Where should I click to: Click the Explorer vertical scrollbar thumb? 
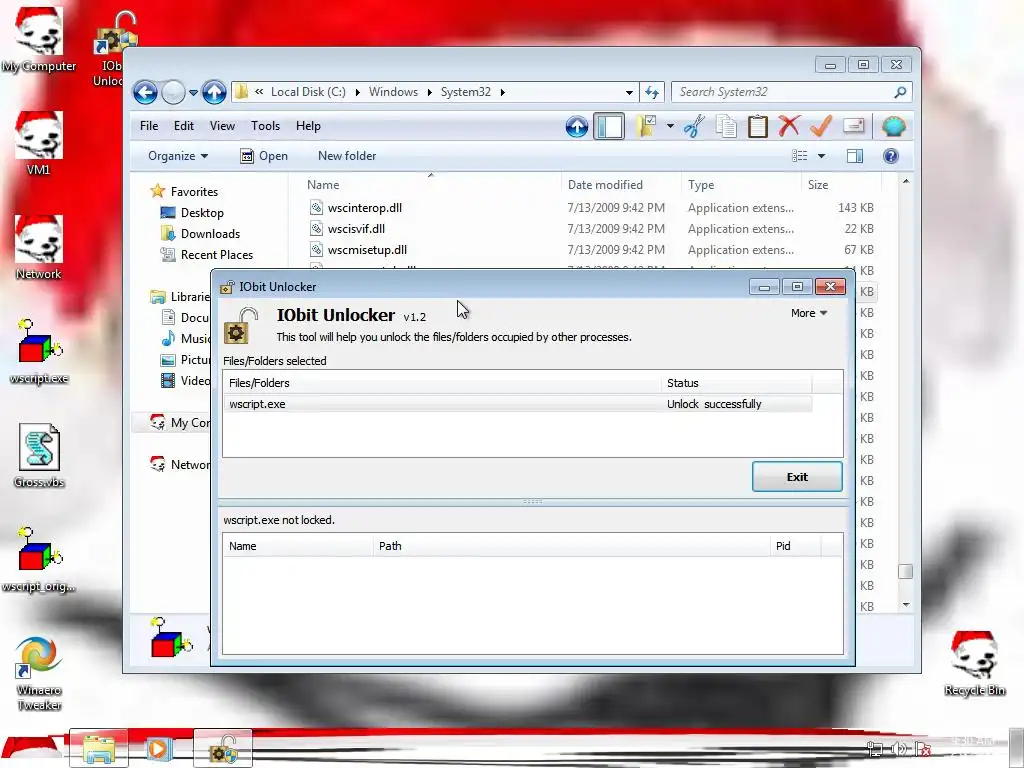905,571
